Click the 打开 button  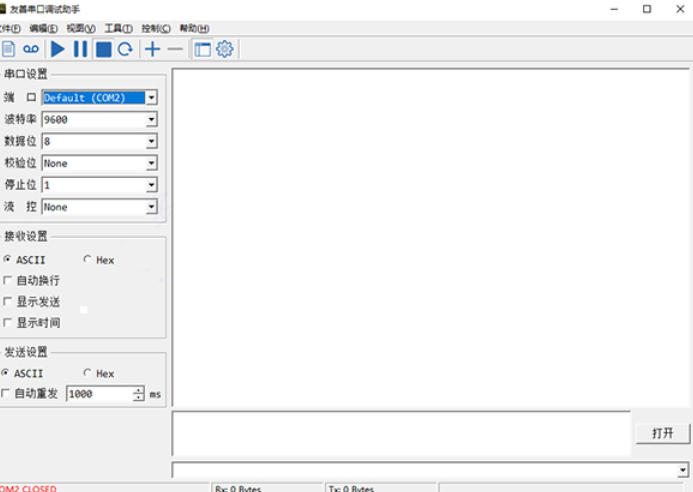[662, 433]
